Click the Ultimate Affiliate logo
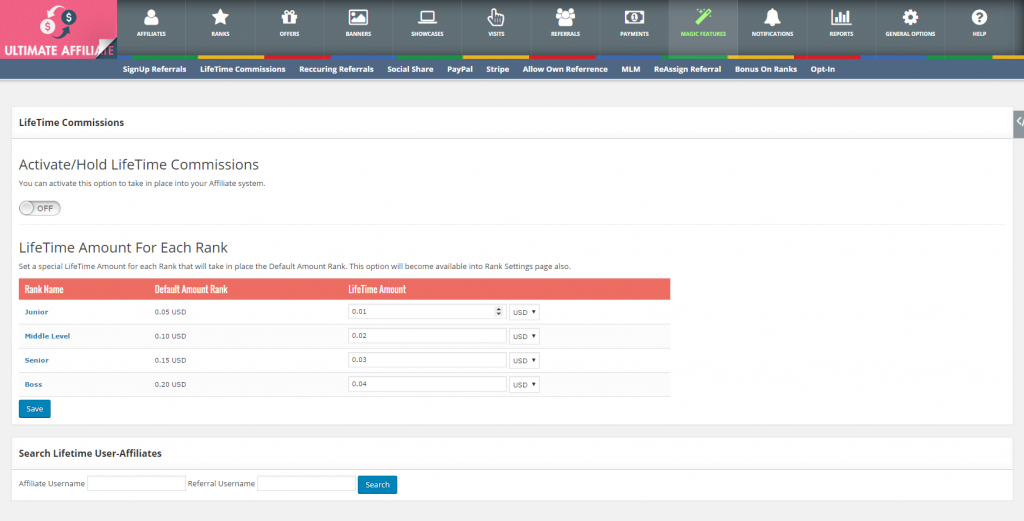This screenshot has width=1024, height=521. (x=59, y=29)
